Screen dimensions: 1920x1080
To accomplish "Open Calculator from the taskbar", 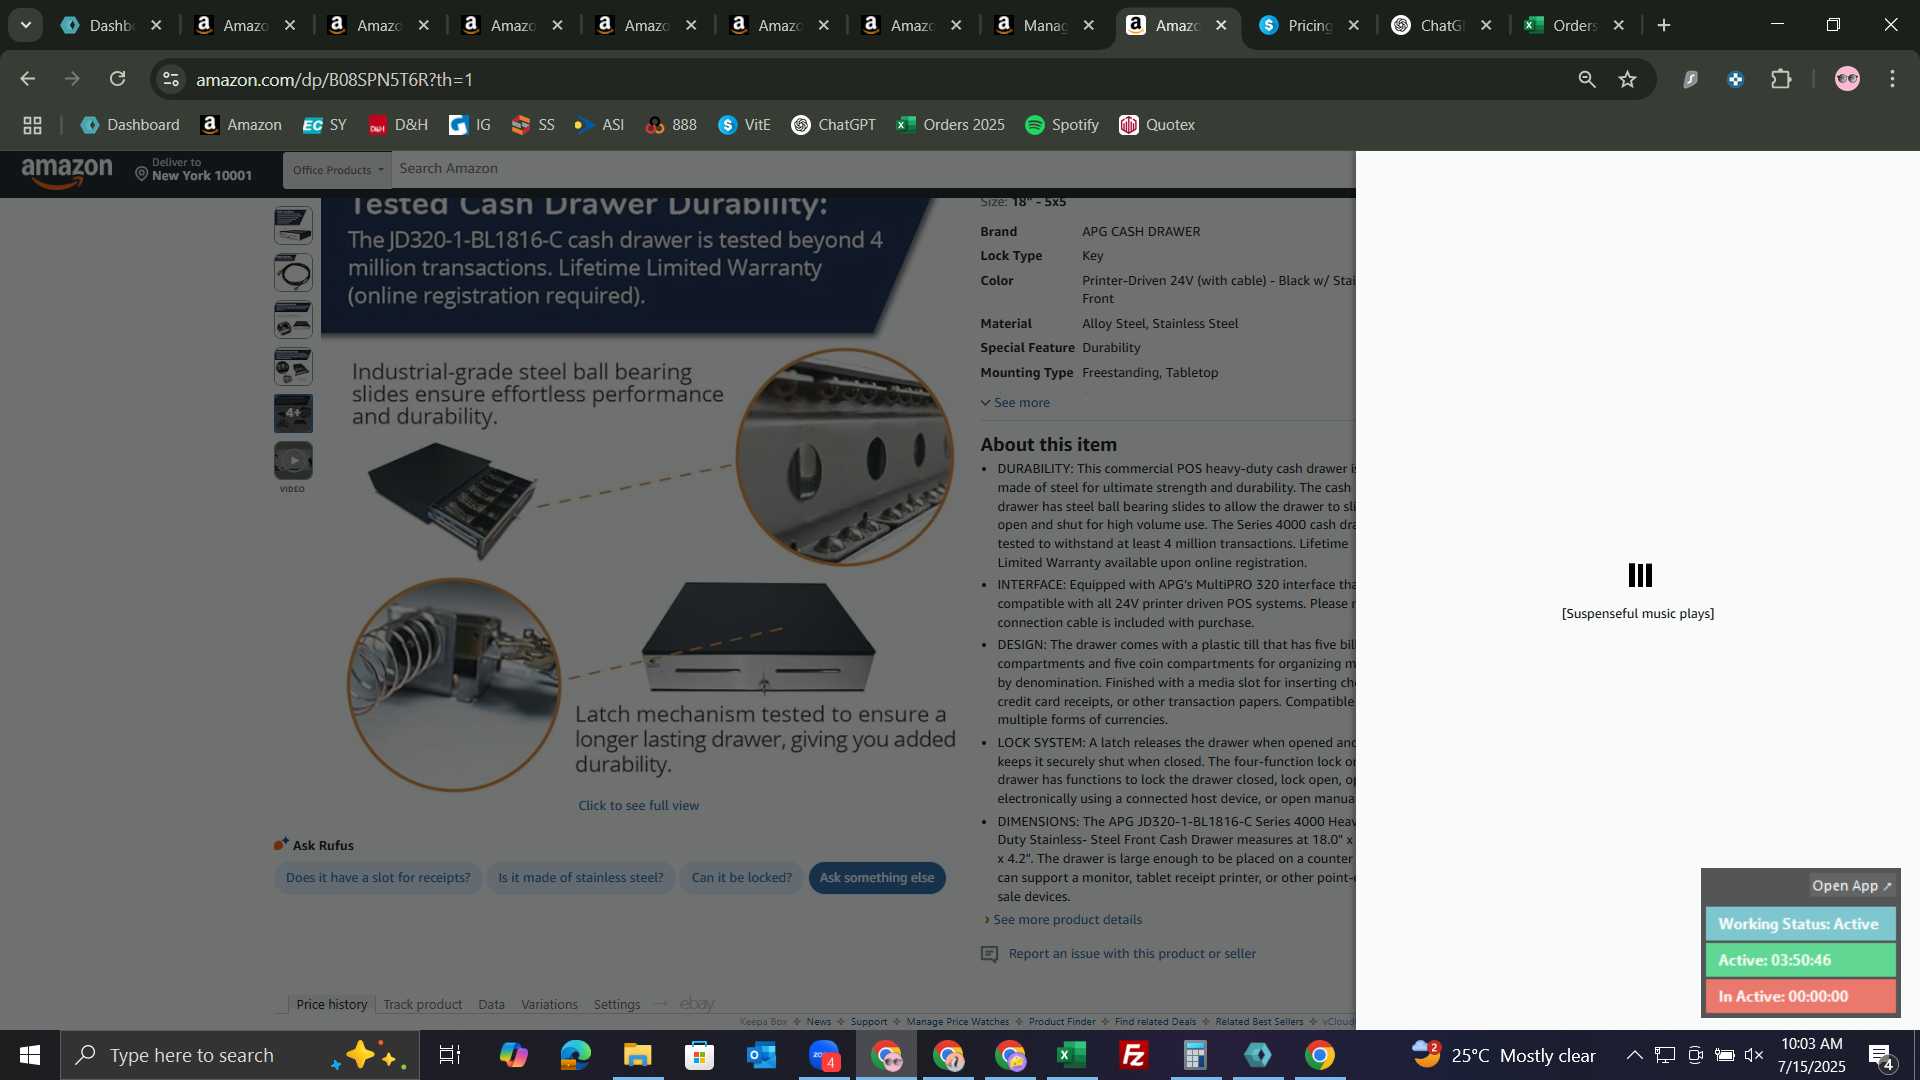I will [x=1196, y=1055].
